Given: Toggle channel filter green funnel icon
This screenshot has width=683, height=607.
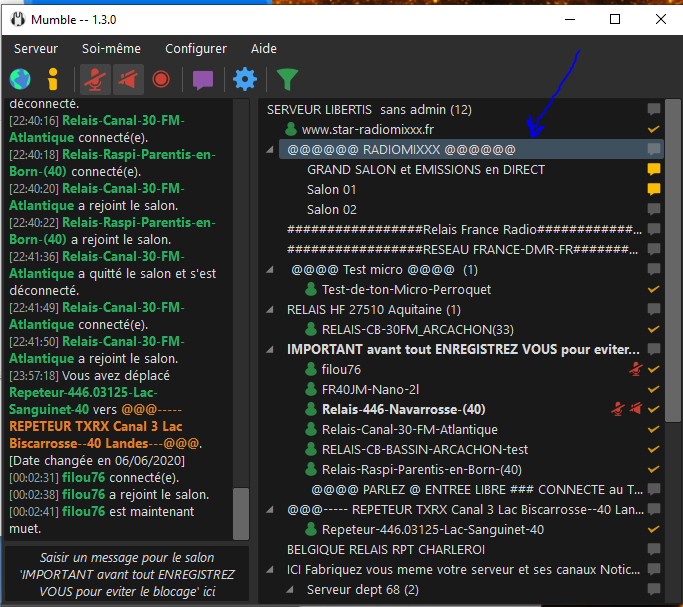Looking at the screenshot, I should [287, 80].
